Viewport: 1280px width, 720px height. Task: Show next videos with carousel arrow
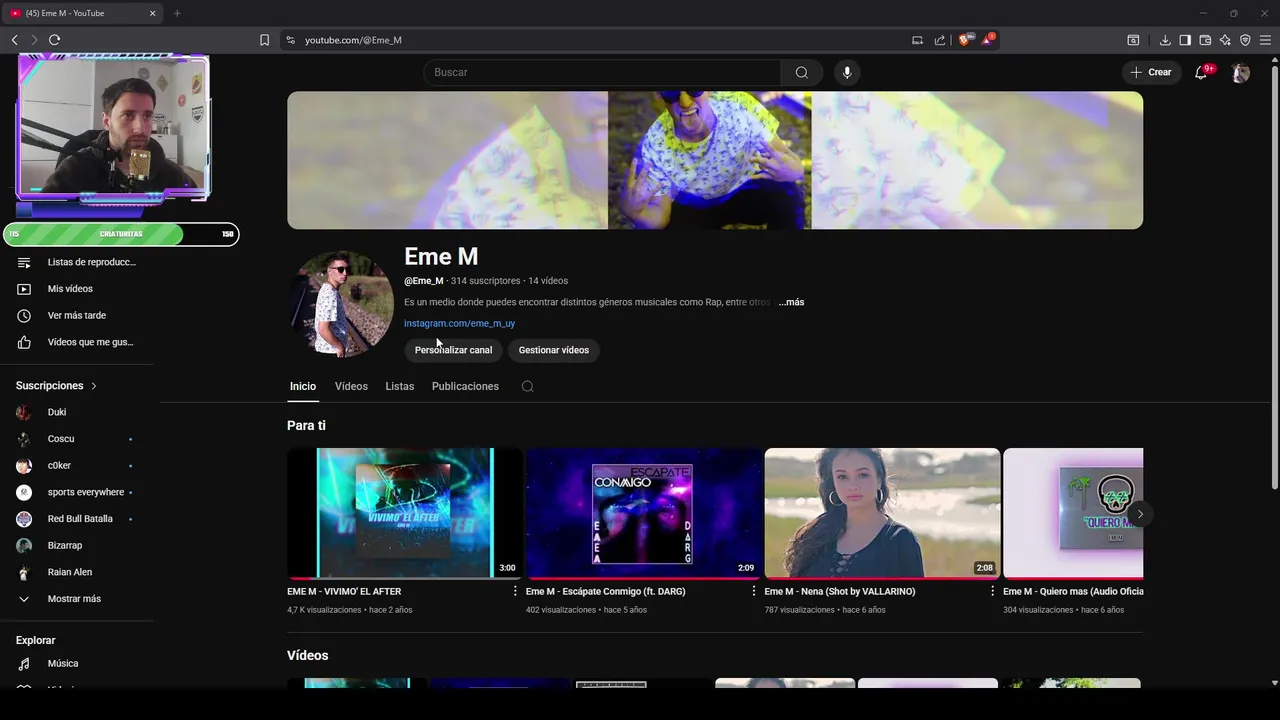(1140, 514)
